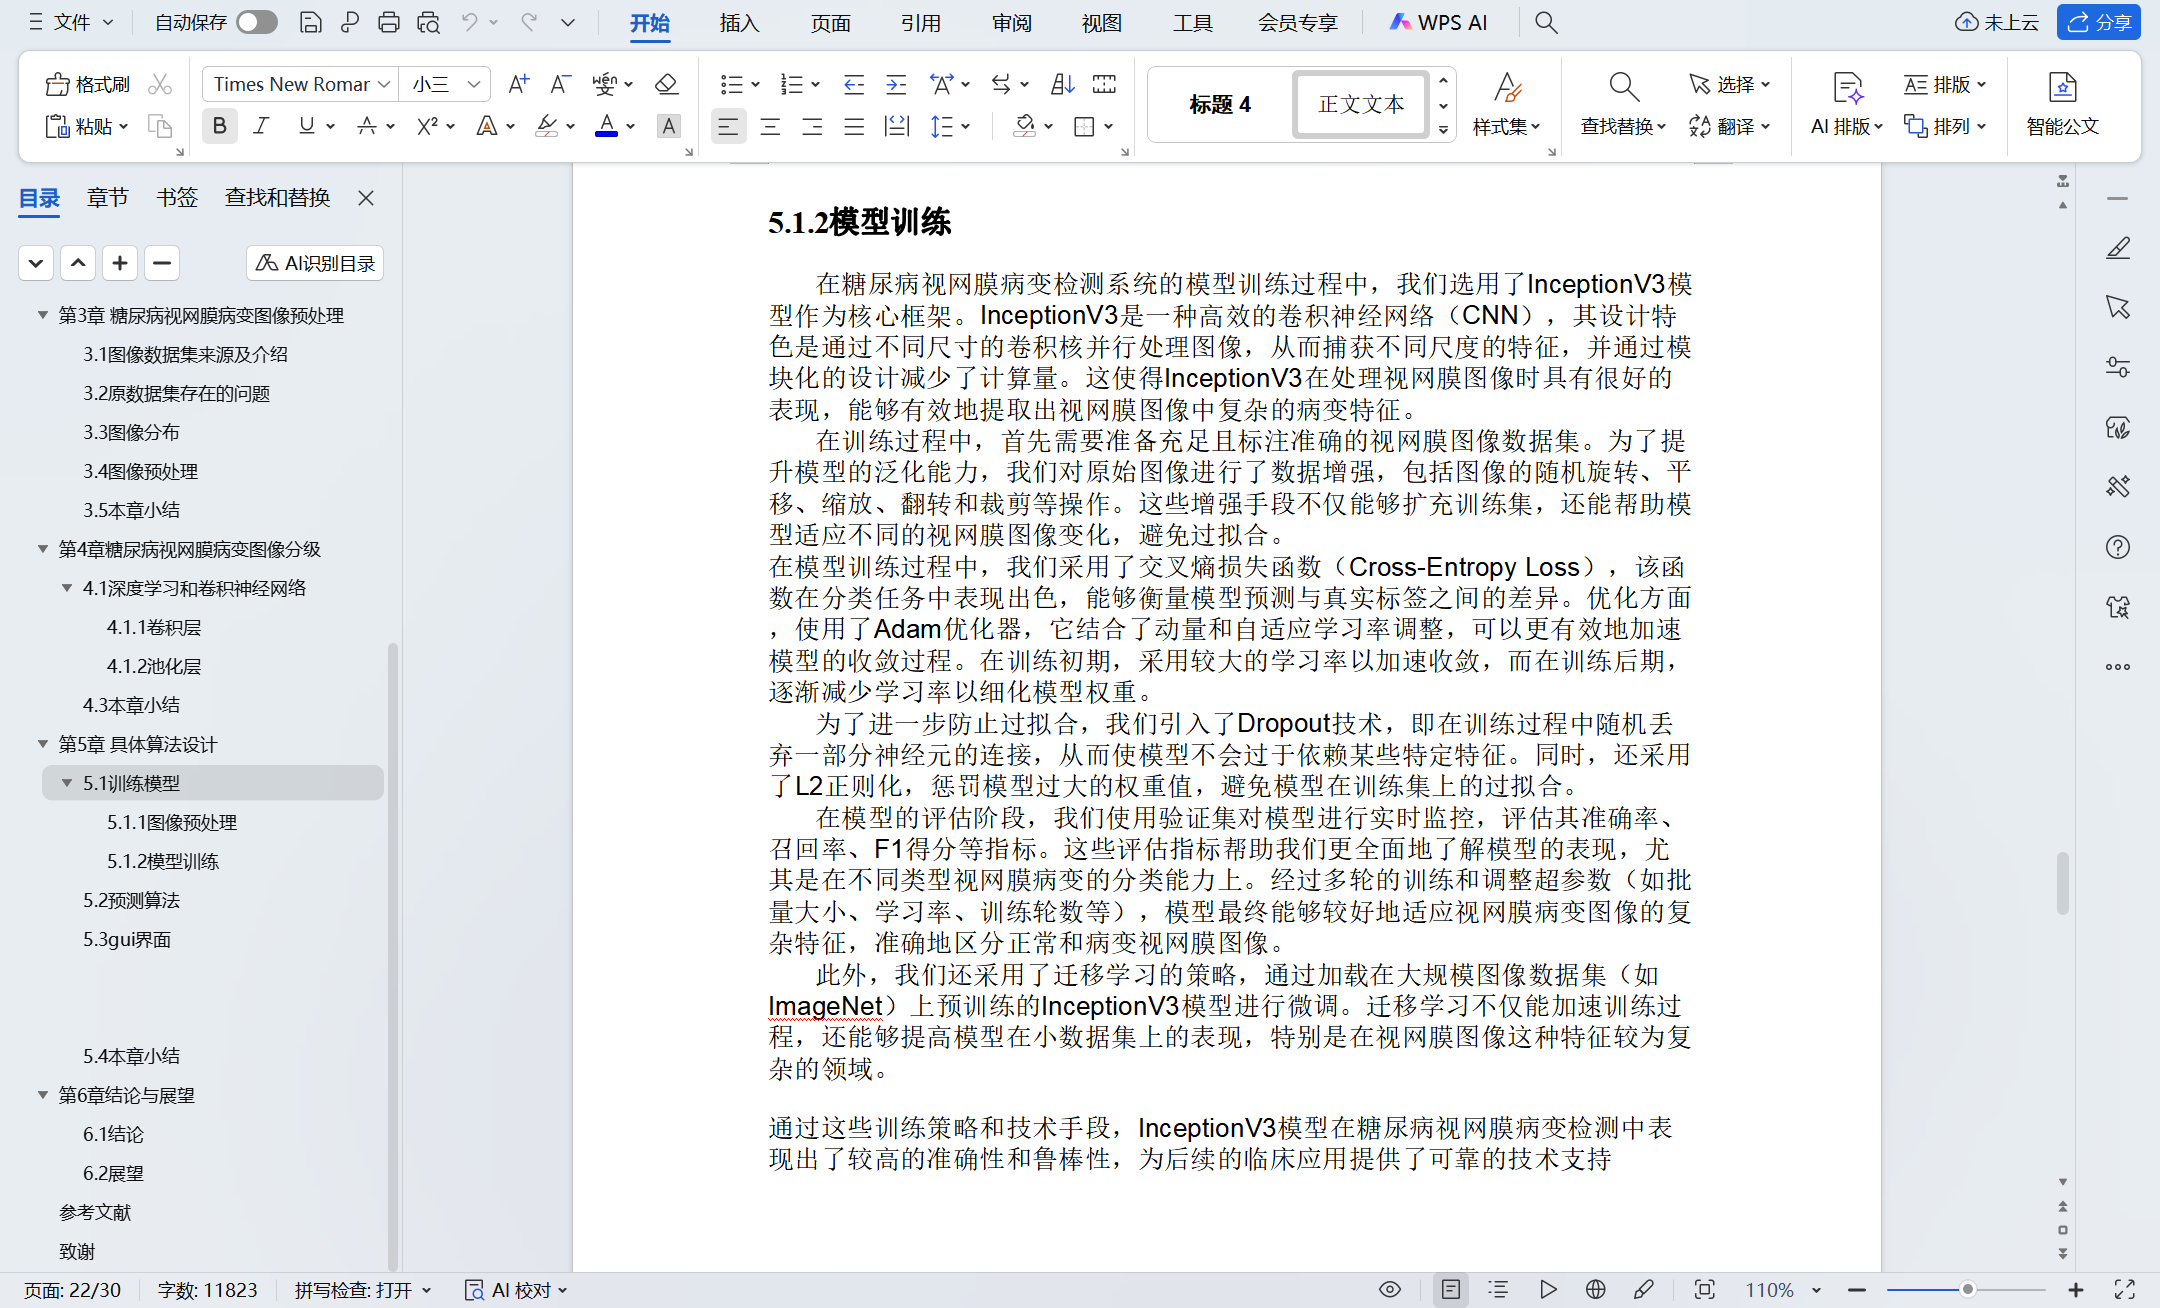Toggle the 自动保存 autosave switch
Screen dimensions: 2160x1308
coord(257,22)
